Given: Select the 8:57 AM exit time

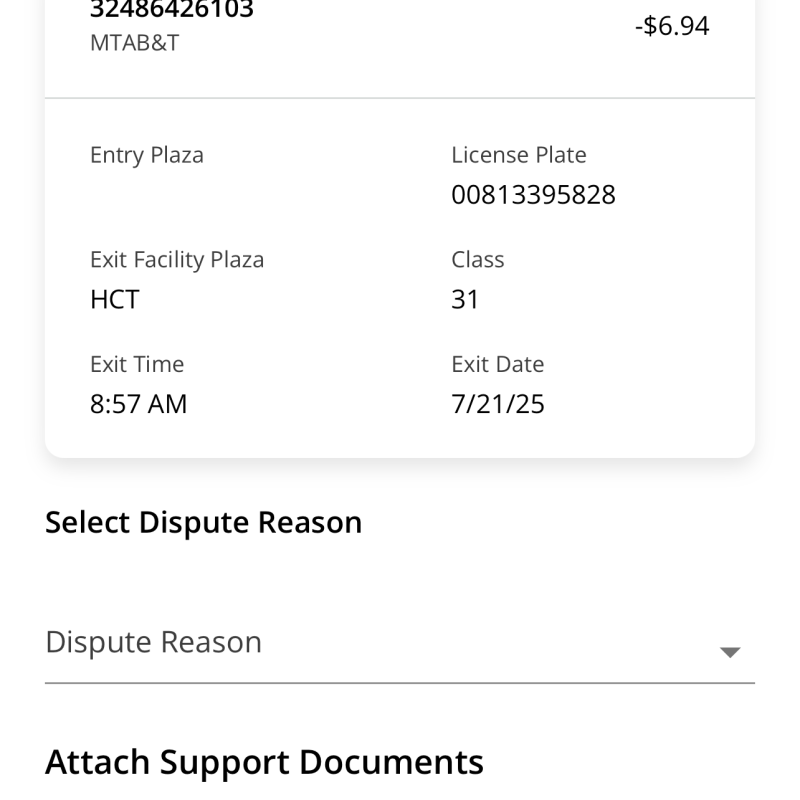Looking at the screenshot, I should click(x=139, y=404).
